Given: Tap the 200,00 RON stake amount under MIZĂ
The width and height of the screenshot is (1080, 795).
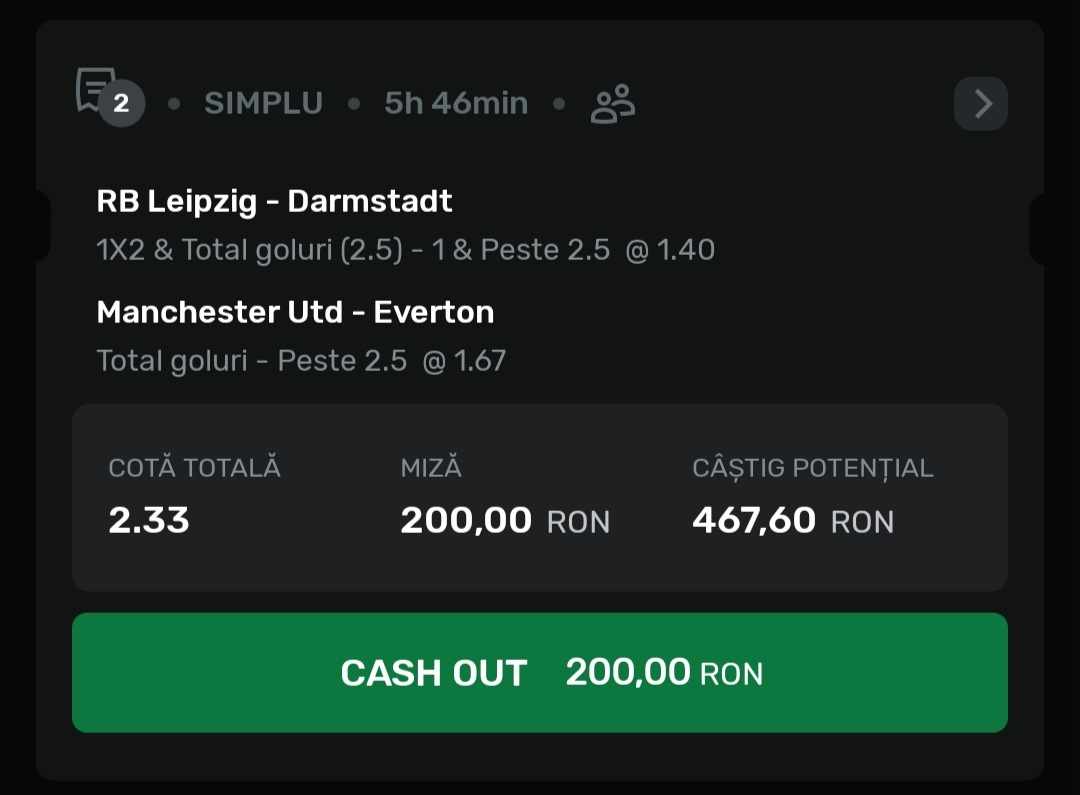Looking at the screenshot, I should coord(505,521).
